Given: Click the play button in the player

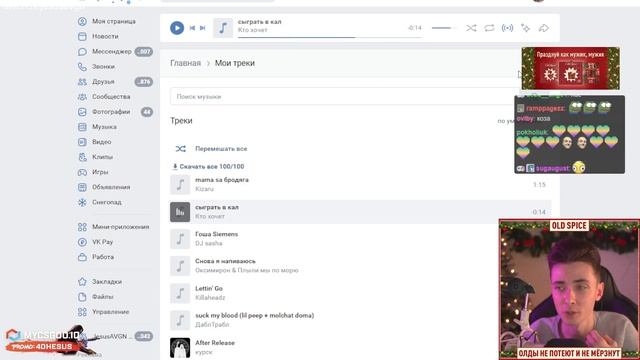Looking at the screenshot, I should tap(177, 28).
